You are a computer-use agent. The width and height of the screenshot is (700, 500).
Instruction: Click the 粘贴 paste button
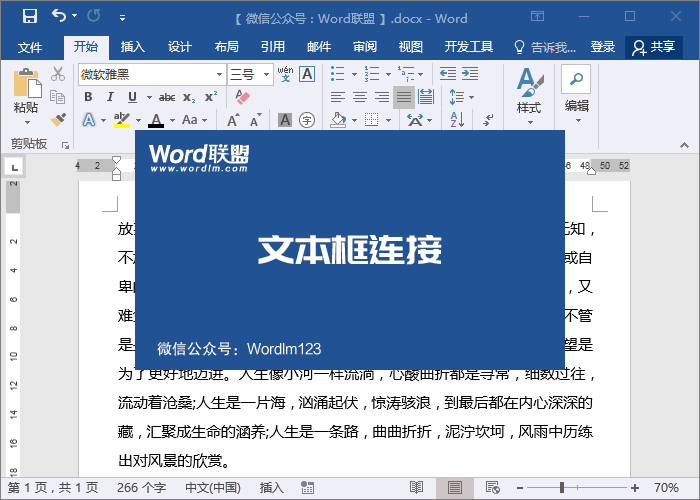point(26,96)
